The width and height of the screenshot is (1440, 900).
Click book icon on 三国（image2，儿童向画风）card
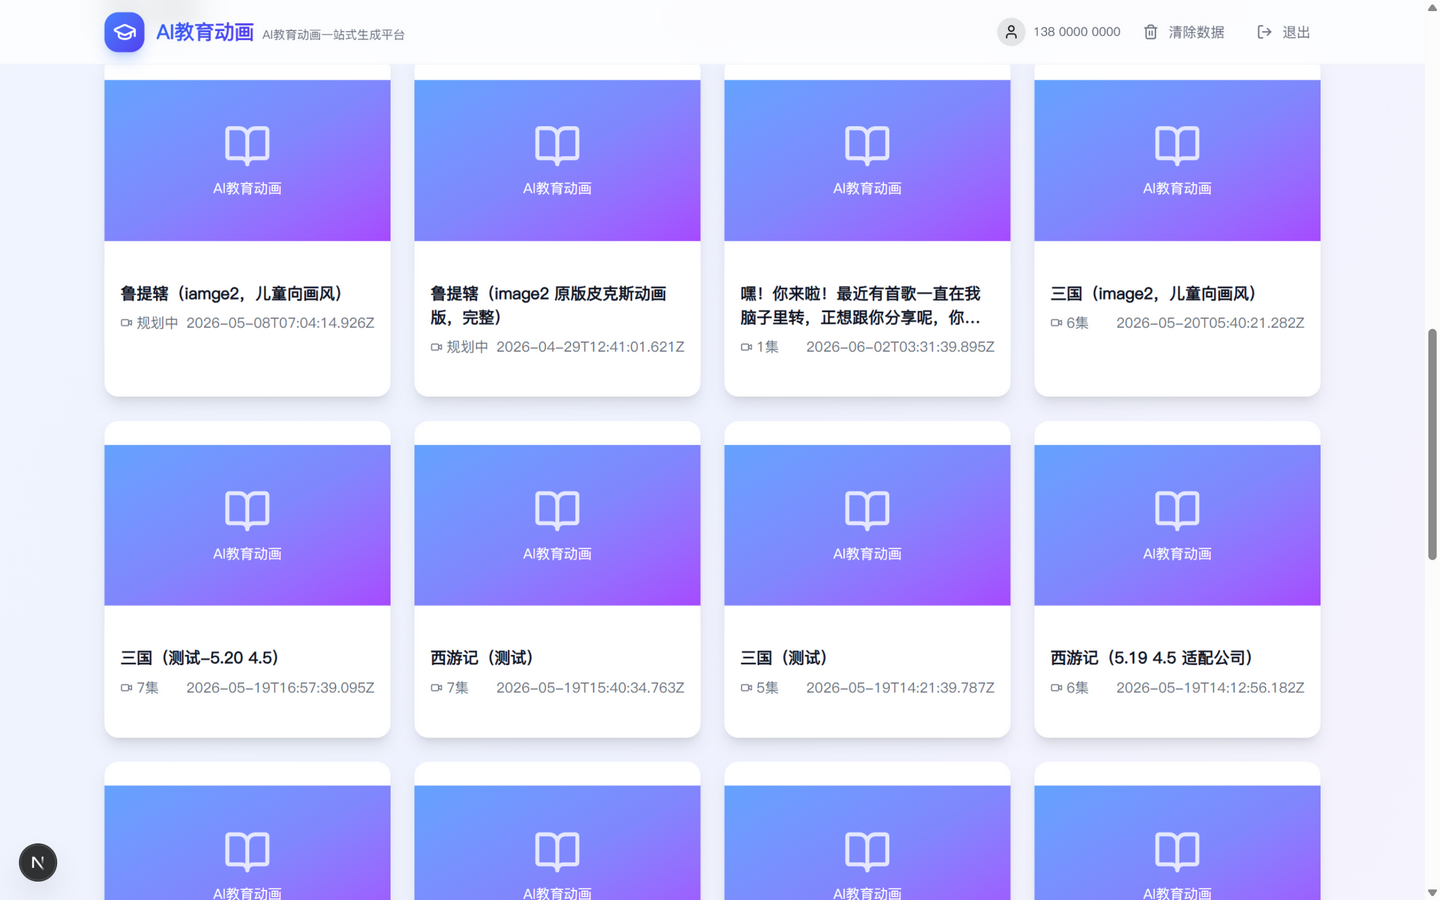click(1177, 146)
